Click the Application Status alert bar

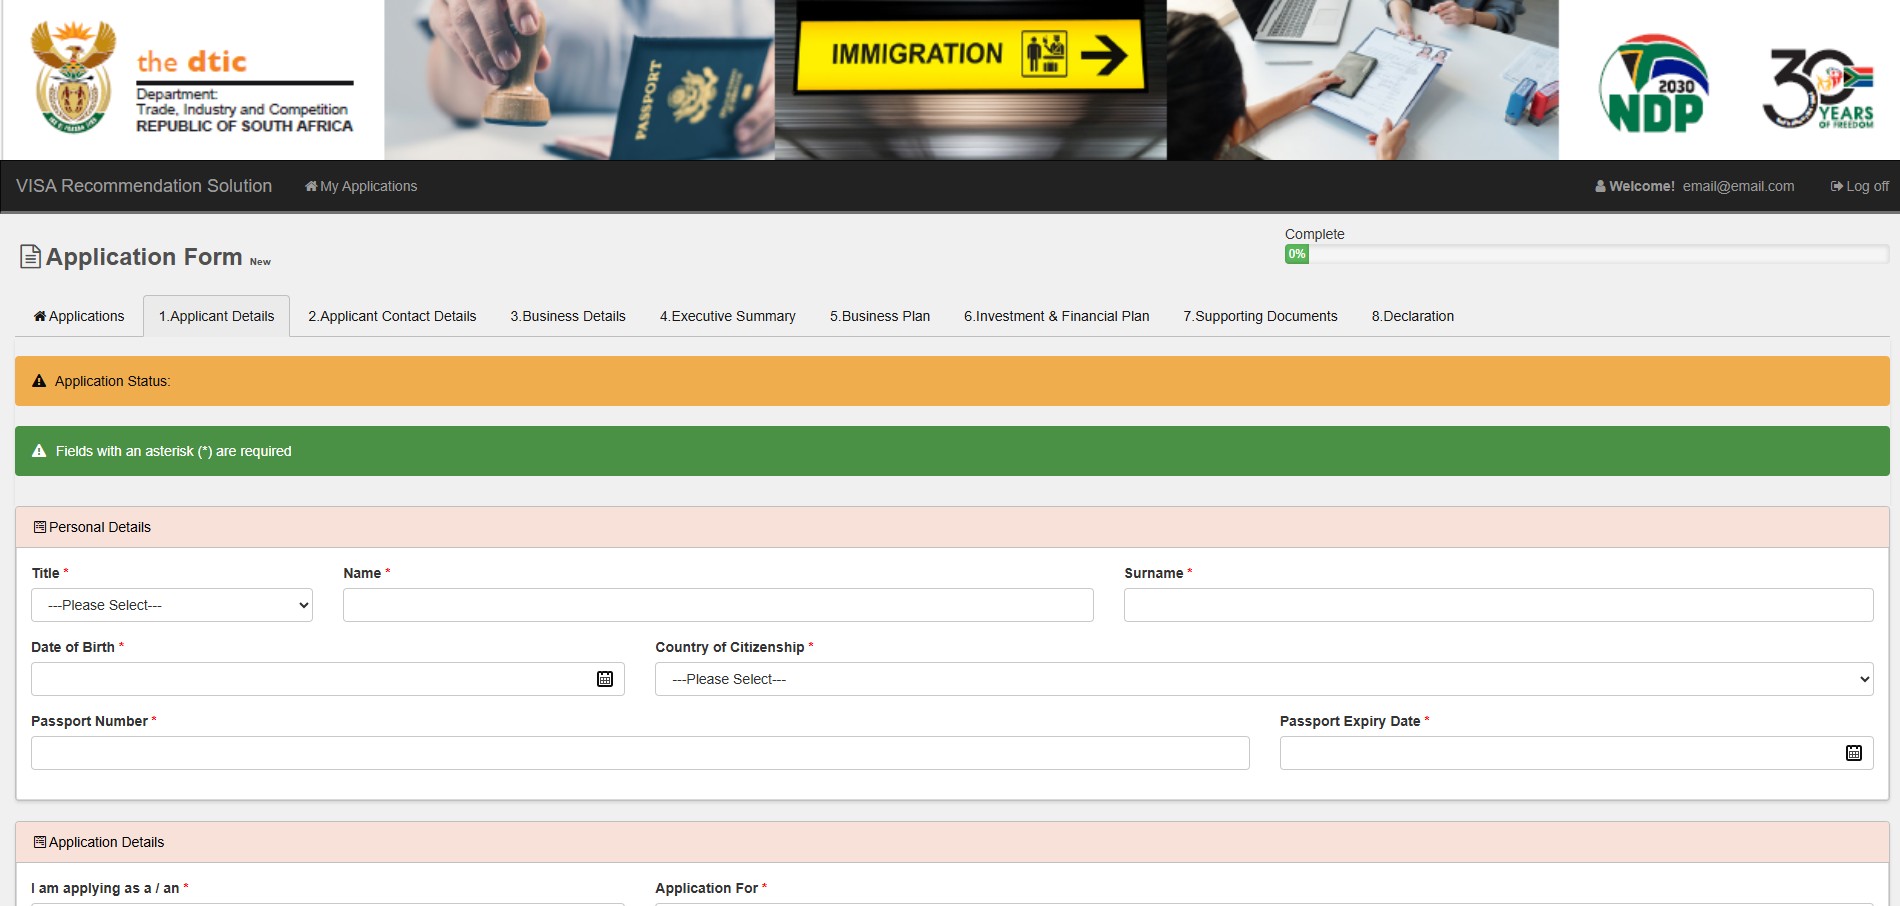pyautogui.click(x=952, y=381)
